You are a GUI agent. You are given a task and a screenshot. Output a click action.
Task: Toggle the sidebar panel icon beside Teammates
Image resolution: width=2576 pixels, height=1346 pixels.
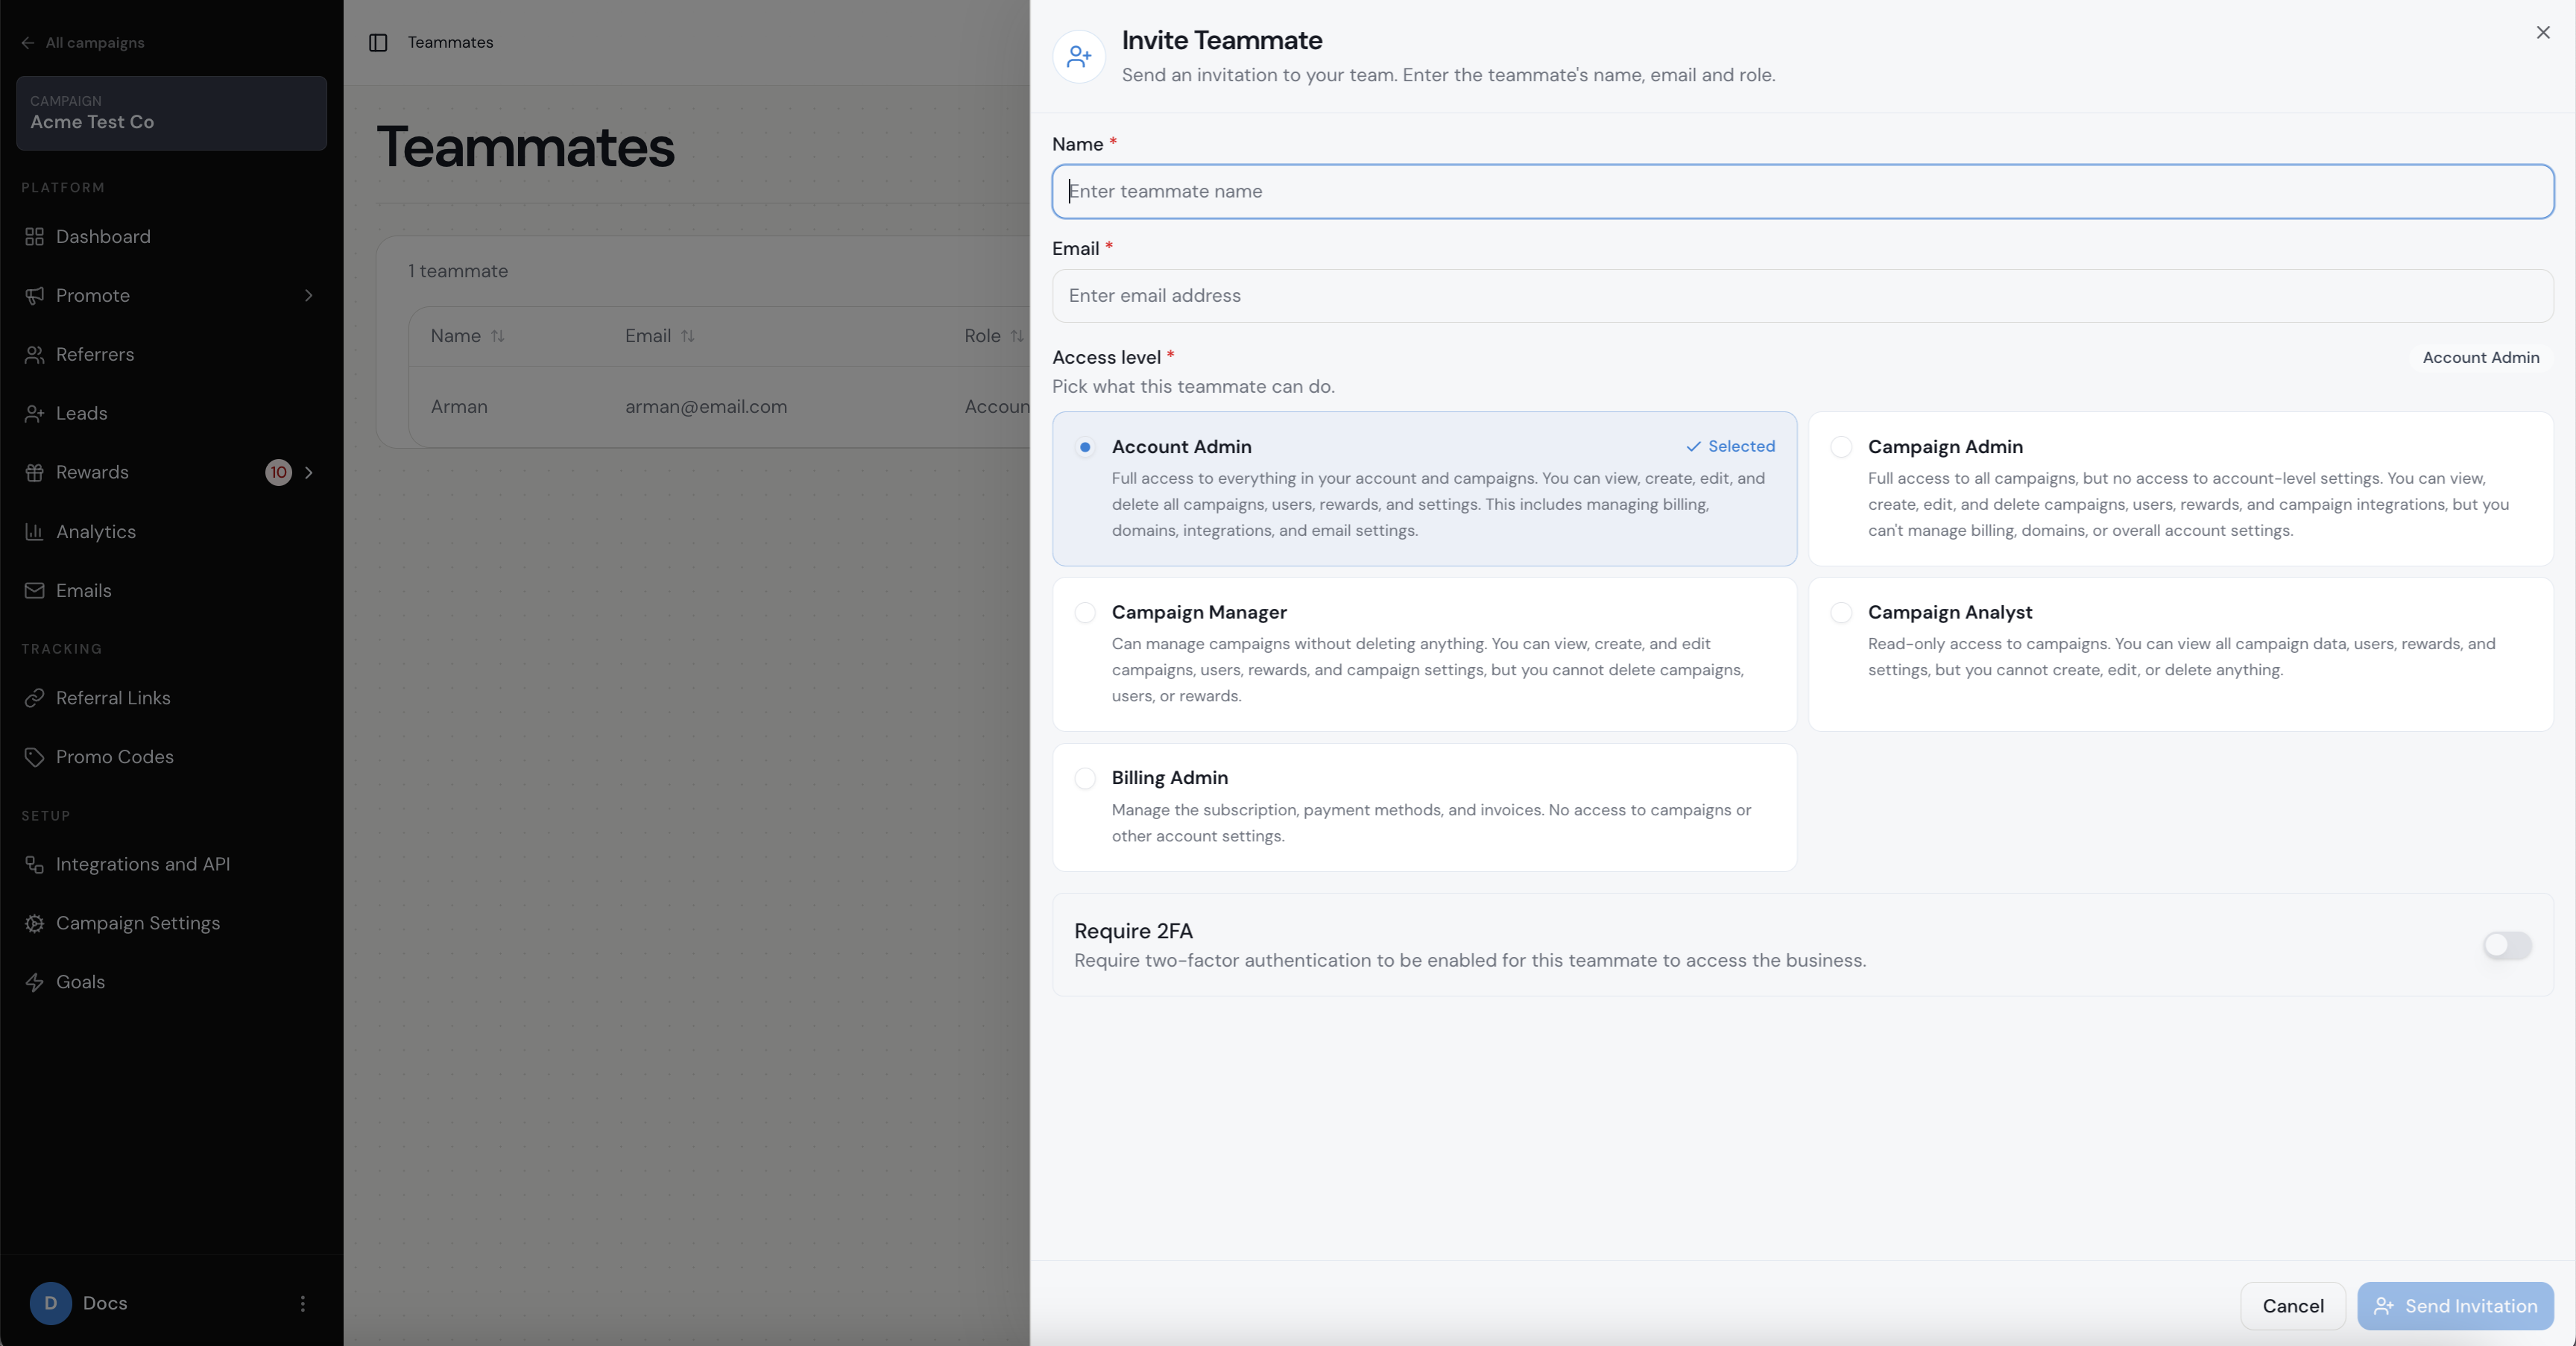(x=378, y=42)
